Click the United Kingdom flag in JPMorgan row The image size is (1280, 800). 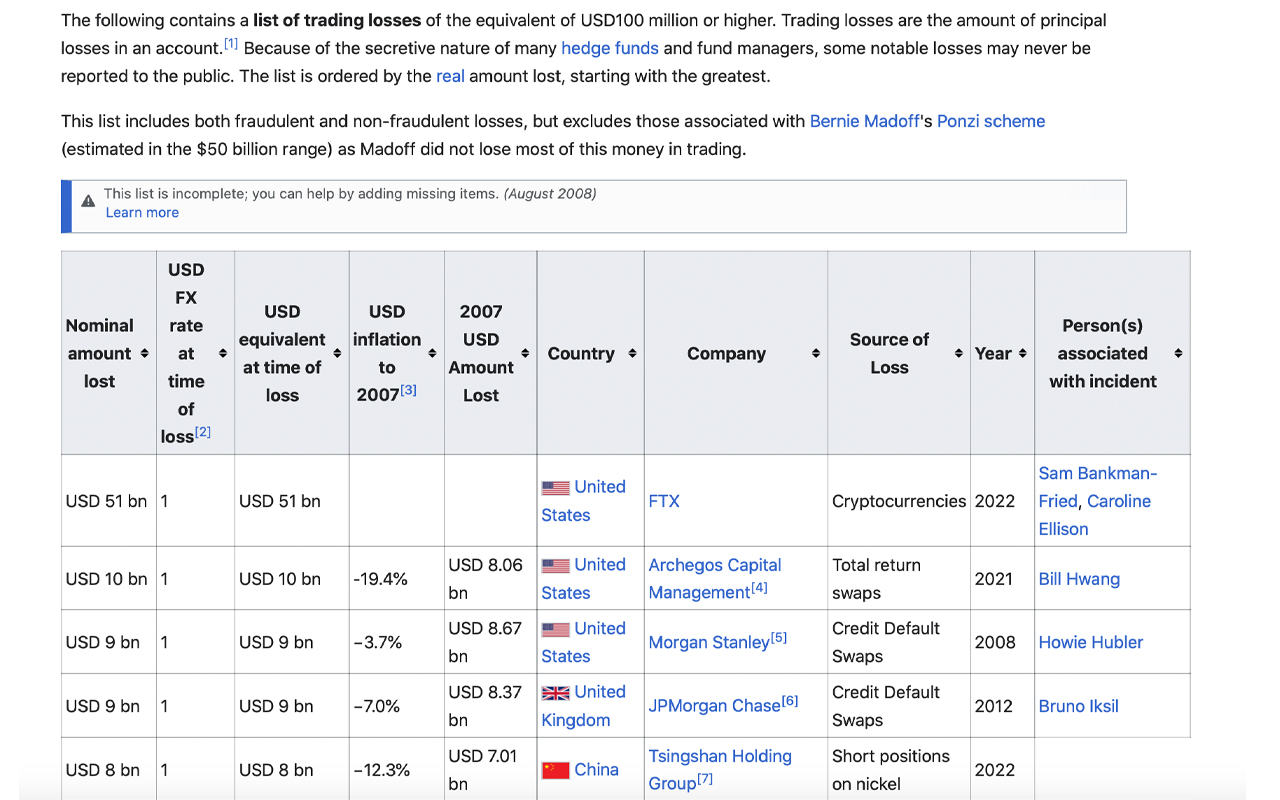556,691
